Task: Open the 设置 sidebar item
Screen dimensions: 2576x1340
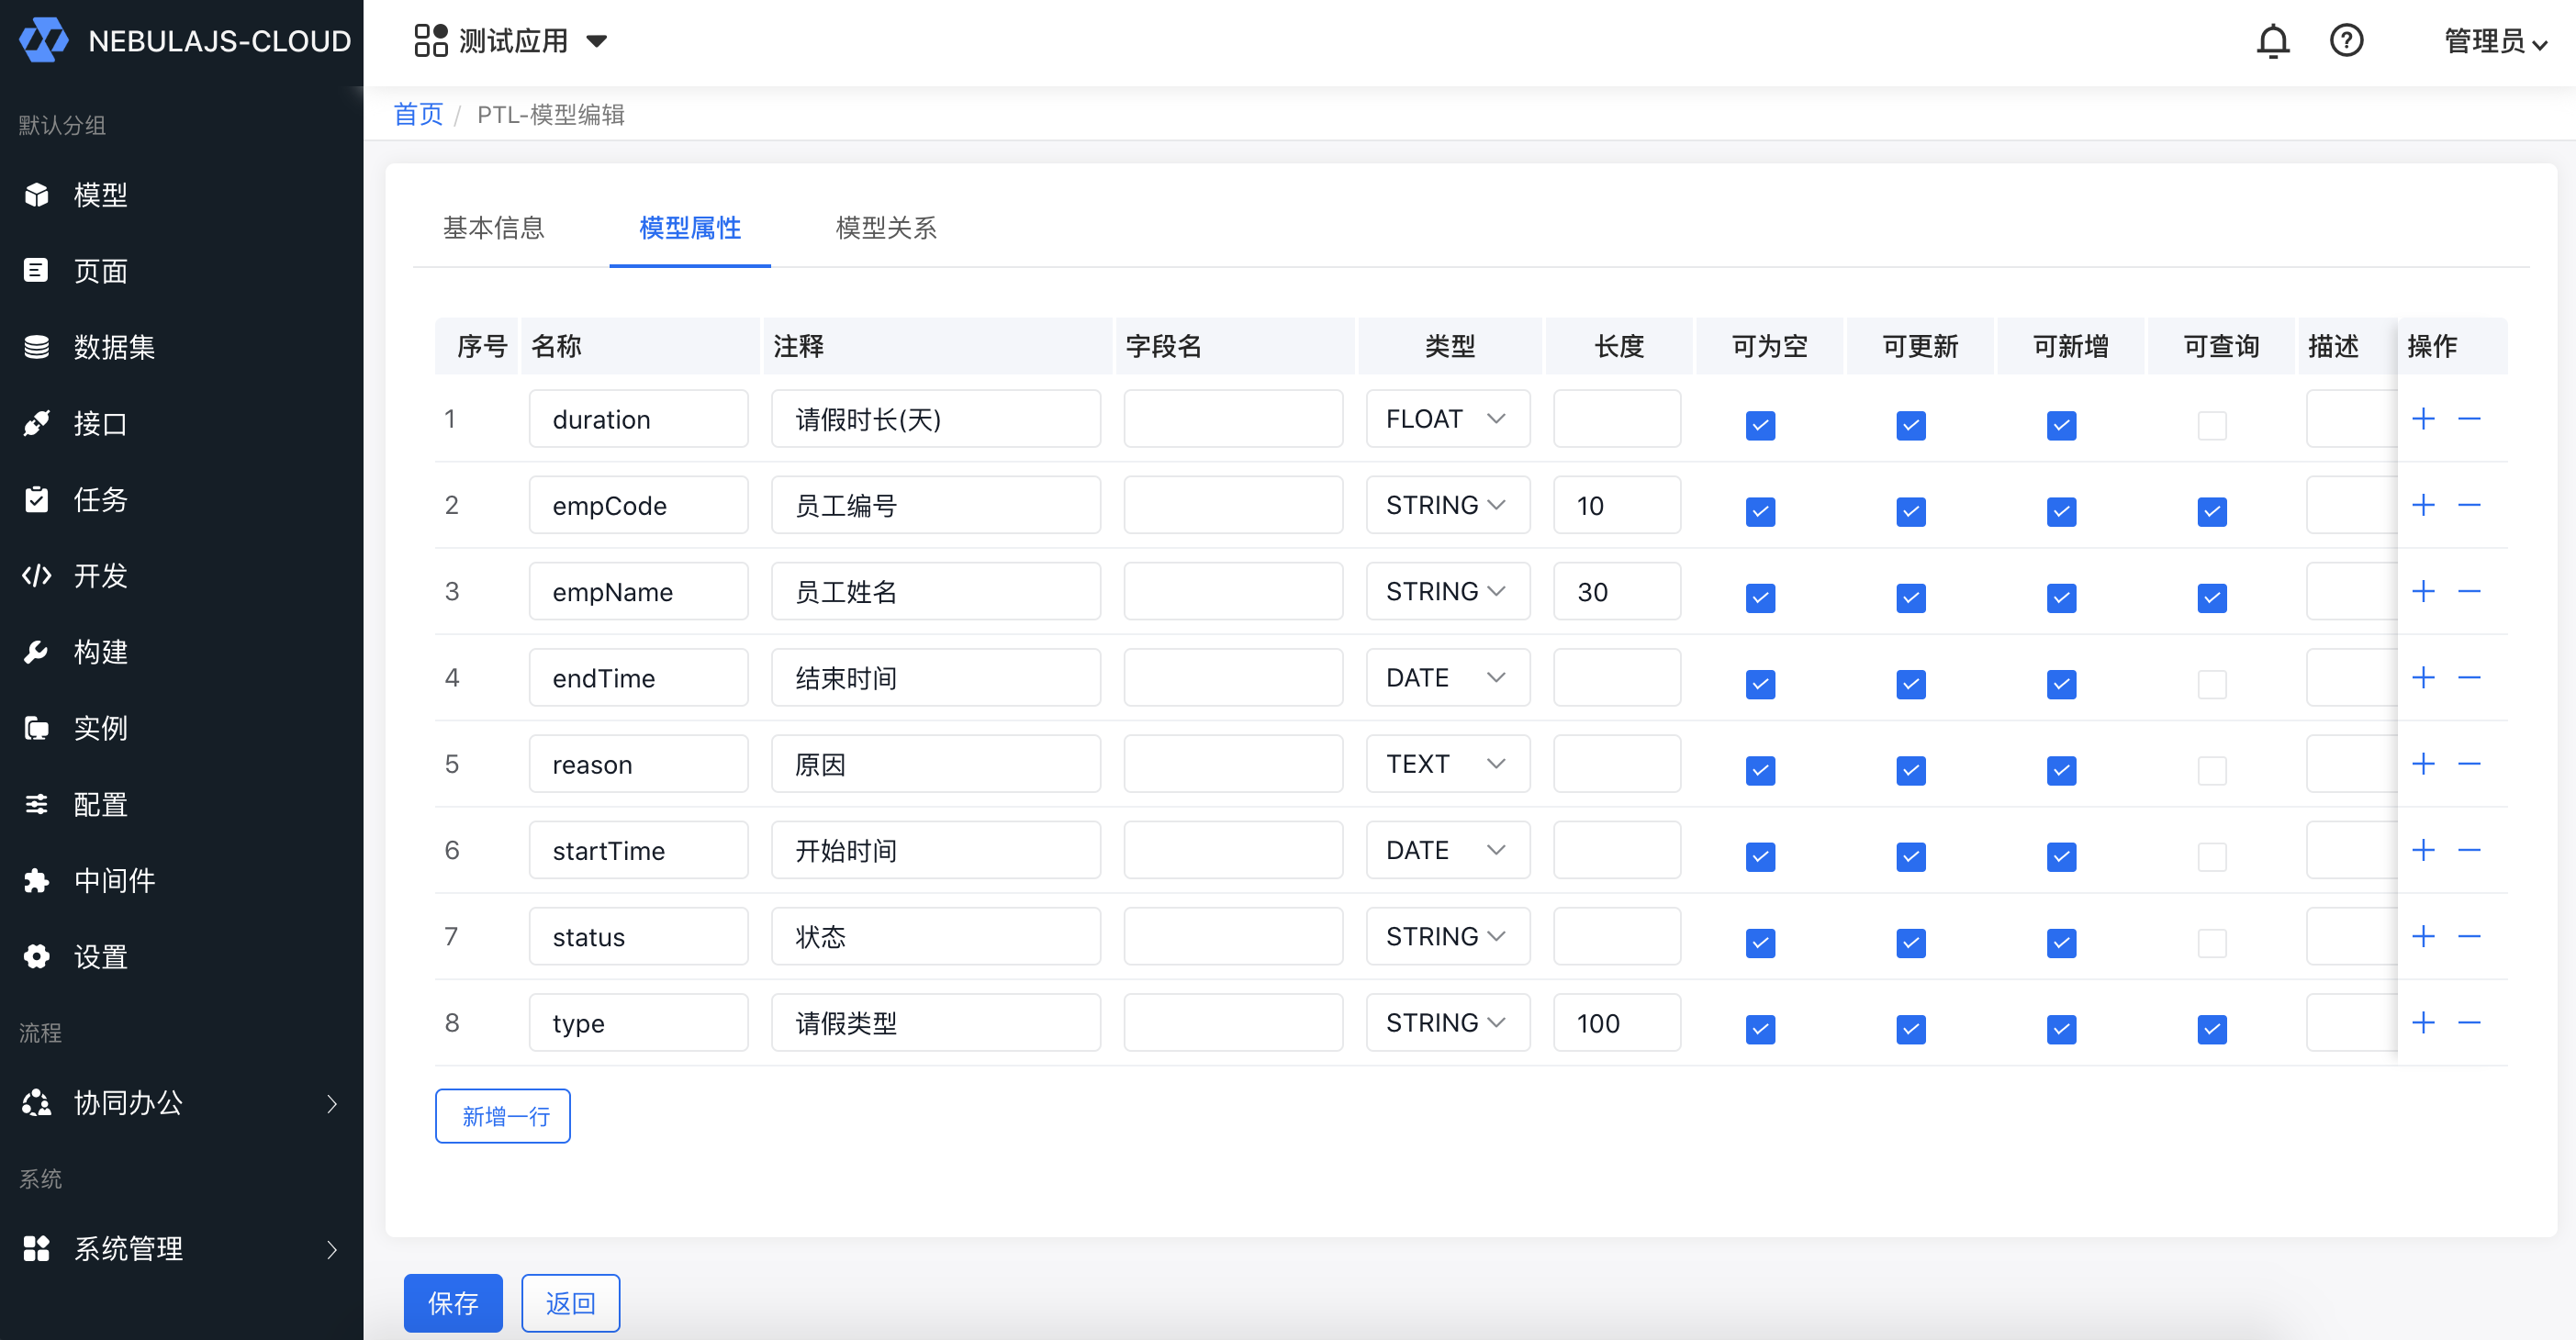Action: (x=100, y=956)
